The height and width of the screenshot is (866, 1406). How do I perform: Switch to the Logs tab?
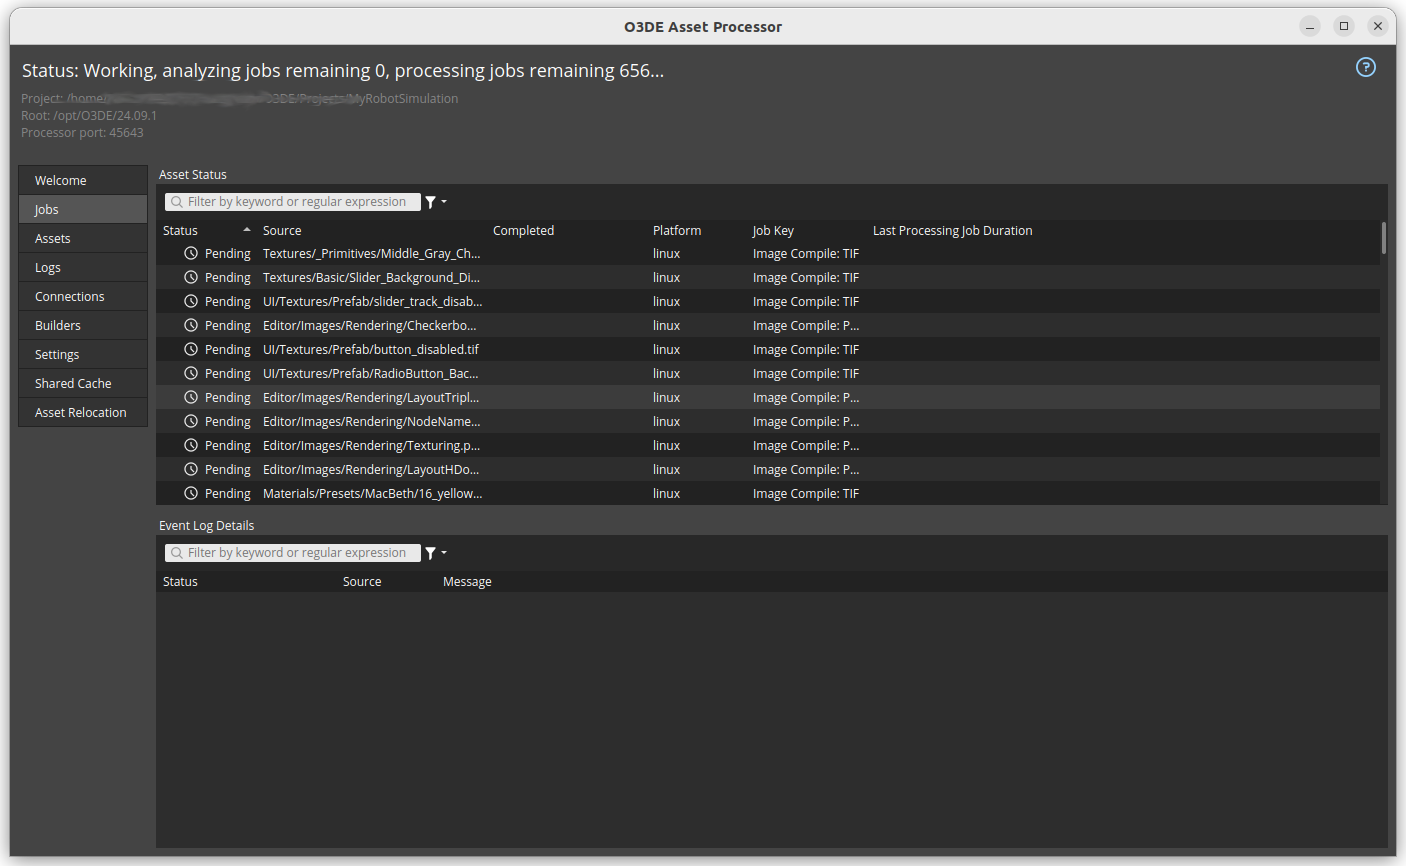[83, 268]
